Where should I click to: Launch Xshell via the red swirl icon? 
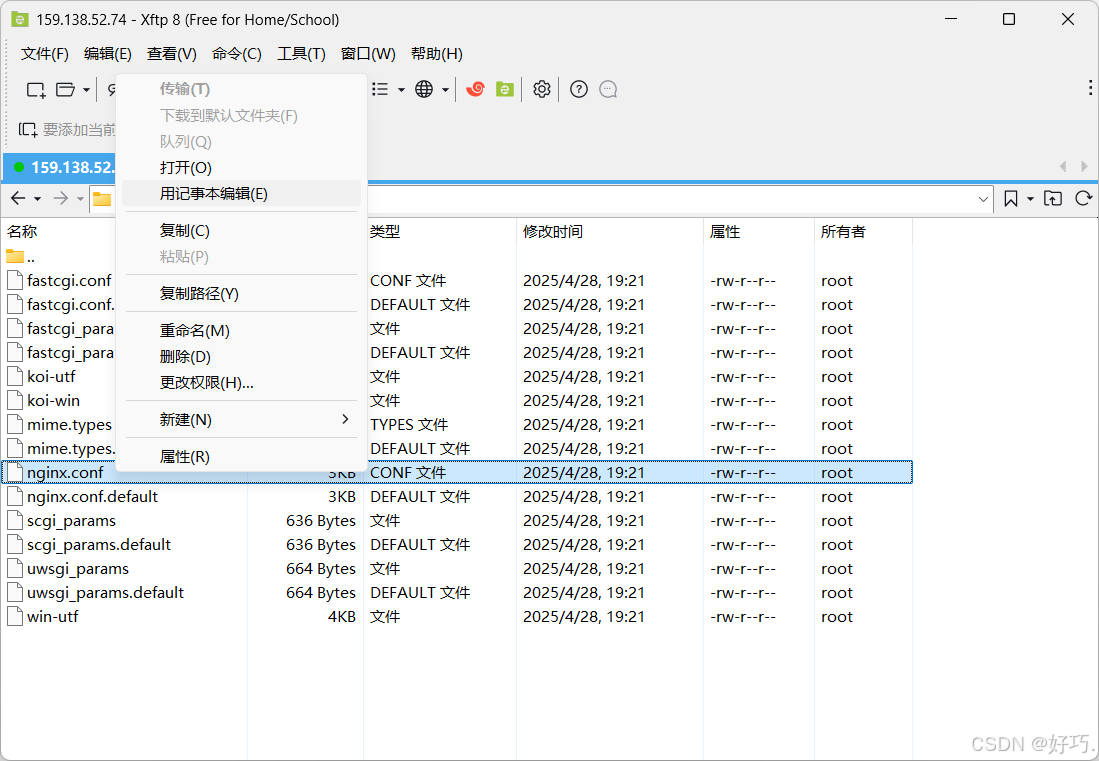pos(475,89)
